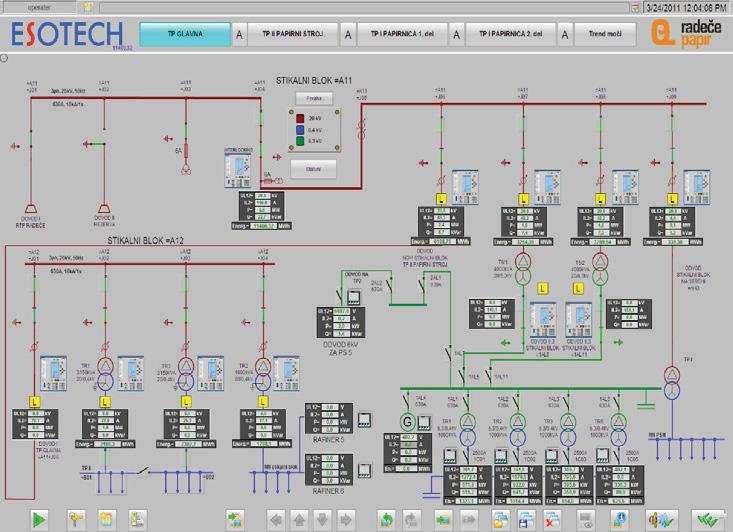733x532 pixels.
Task: Open the protection relay on A11 +J08 feeder
Action: 625,187
